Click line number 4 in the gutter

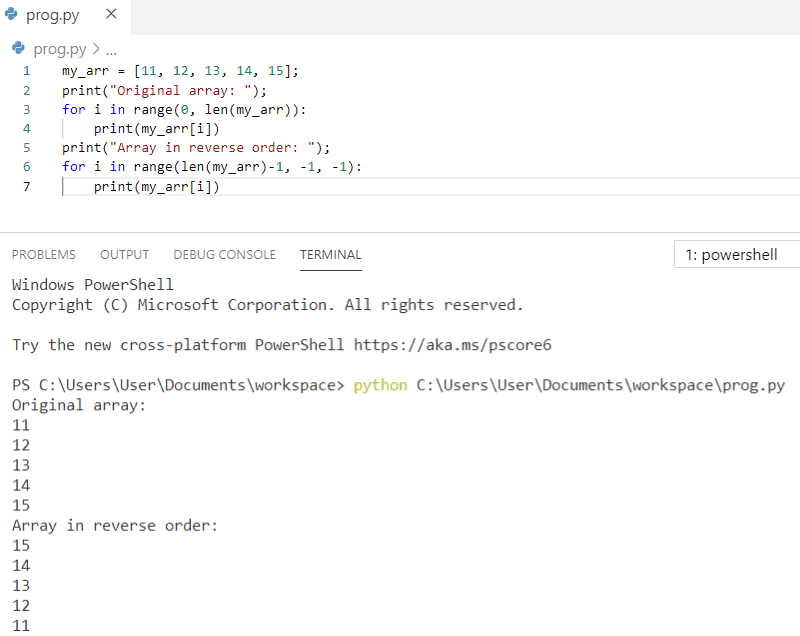point(27,129)
